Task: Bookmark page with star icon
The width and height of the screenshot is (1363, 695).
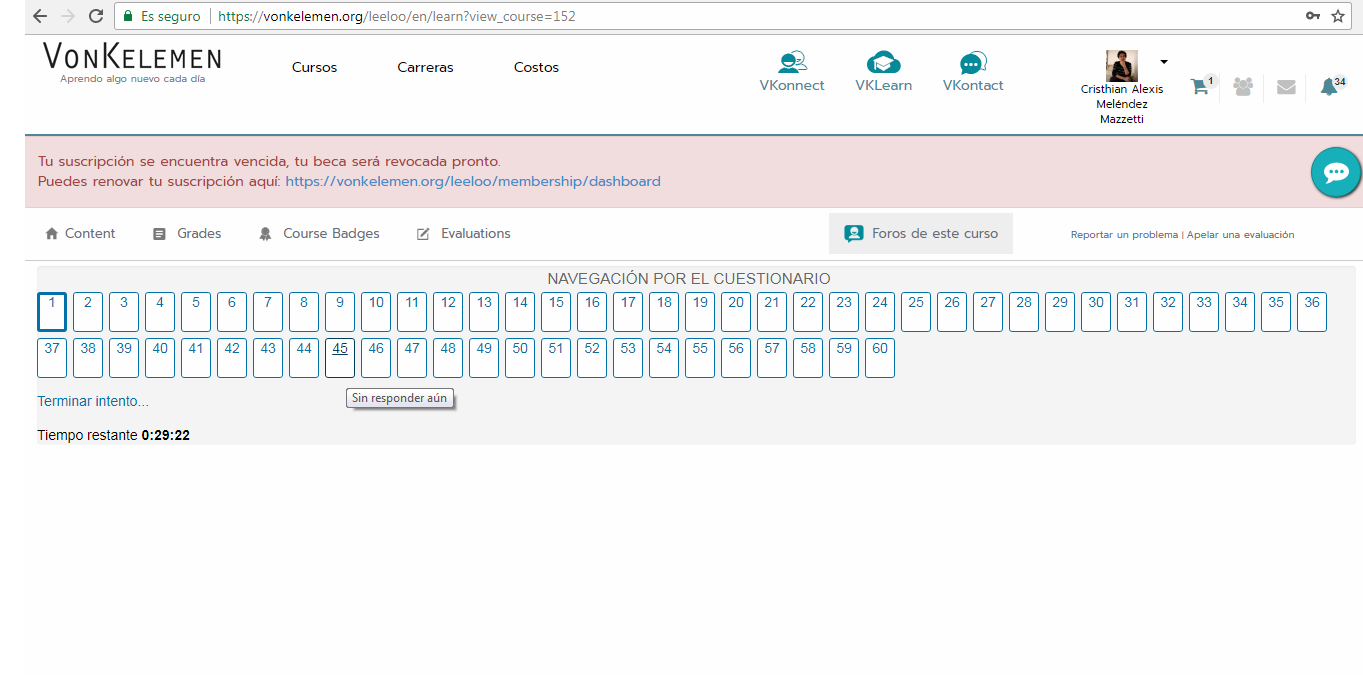Action: click(1338, 16)
